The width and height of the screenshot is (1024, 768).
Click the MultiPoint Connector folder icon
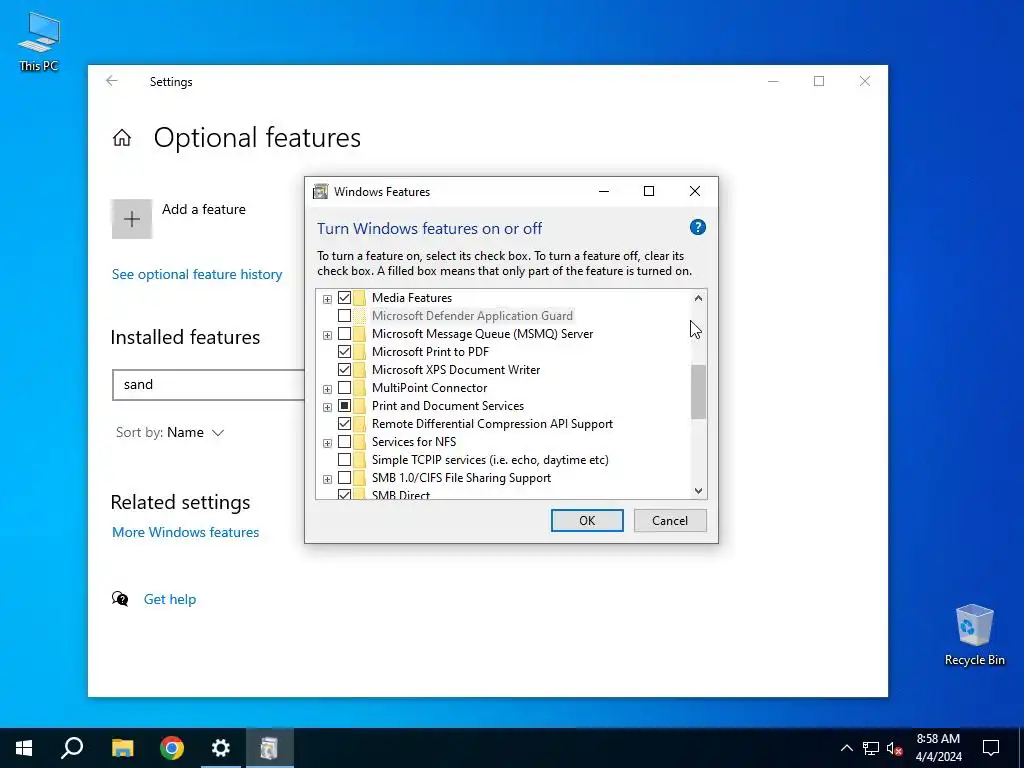click(x=360, y=388)
